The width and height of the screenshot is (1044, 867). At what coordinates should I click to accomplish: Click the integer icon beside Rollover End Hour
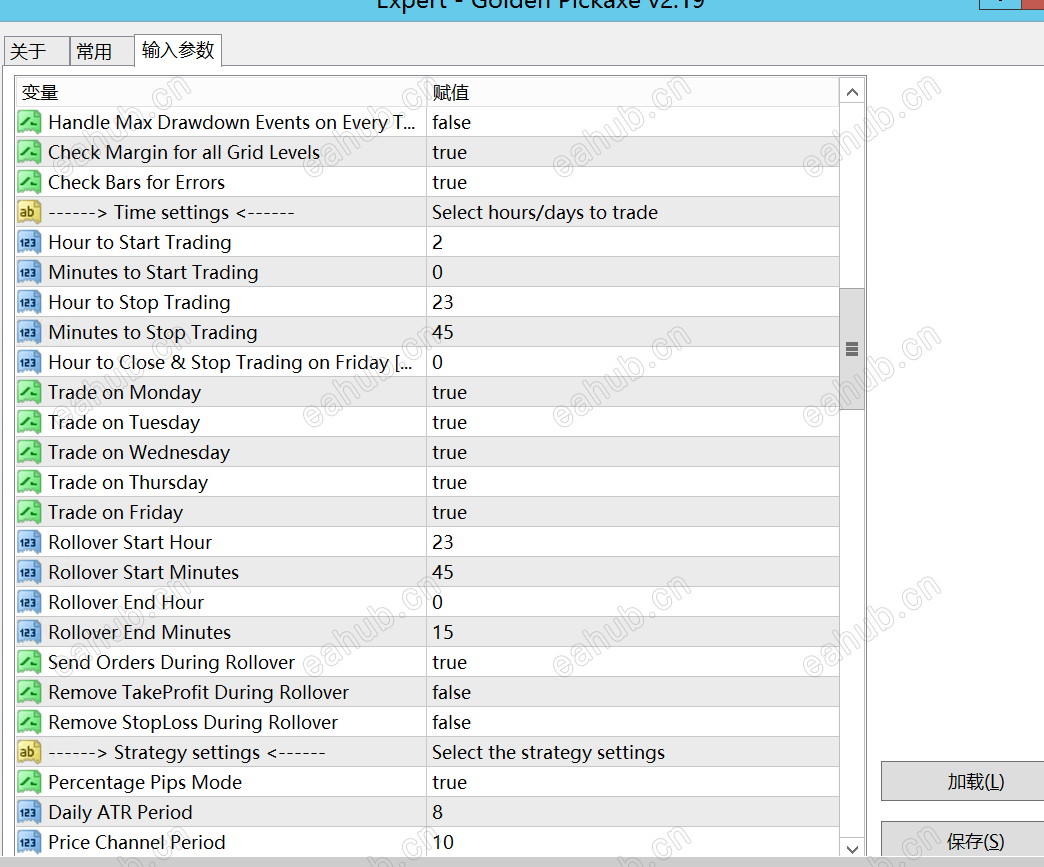click(x=29, y=602)
